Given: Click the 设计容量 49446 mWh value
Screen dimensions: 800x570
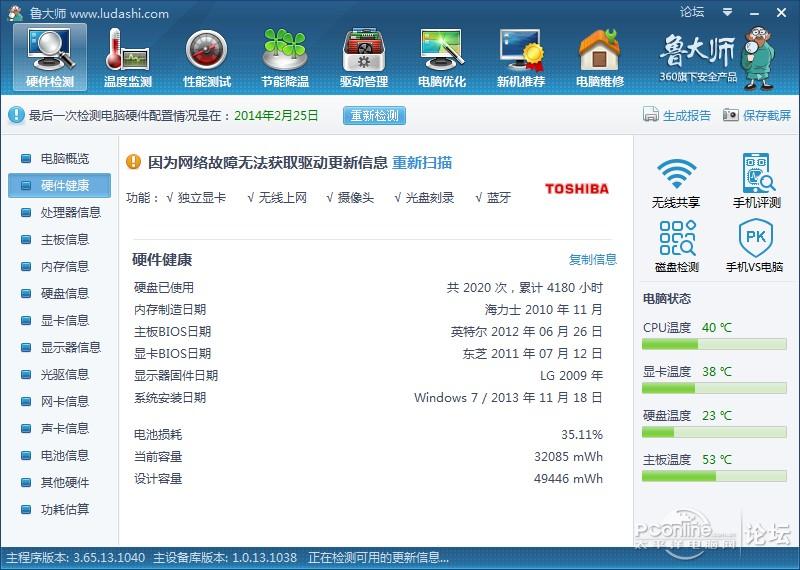Looking at the screenshot, I should tap(568, 479).
